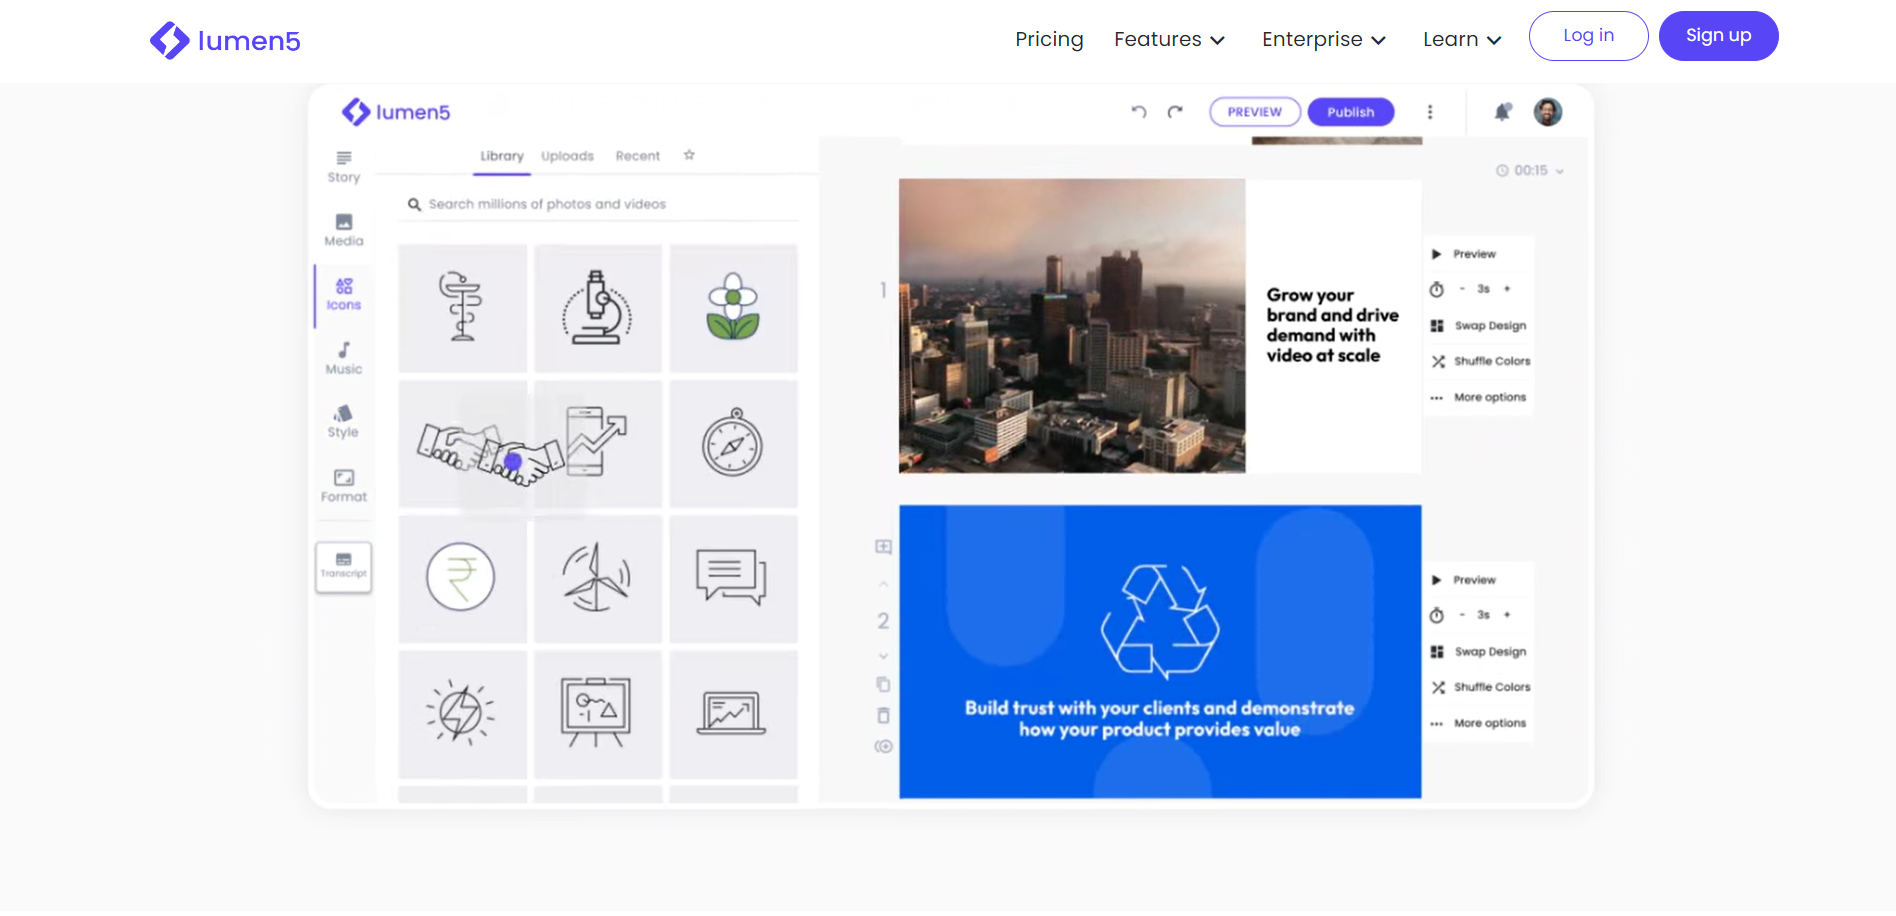Switch to the Library tab

pos(502,156)
